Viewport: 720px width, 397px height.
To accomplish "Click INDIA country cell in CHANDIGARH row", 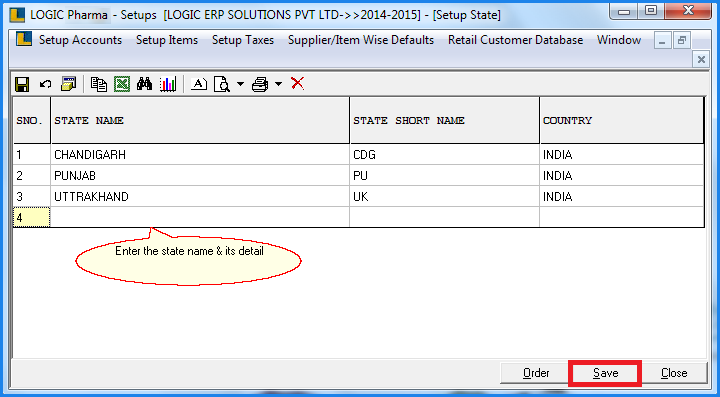I will [622, 155].
